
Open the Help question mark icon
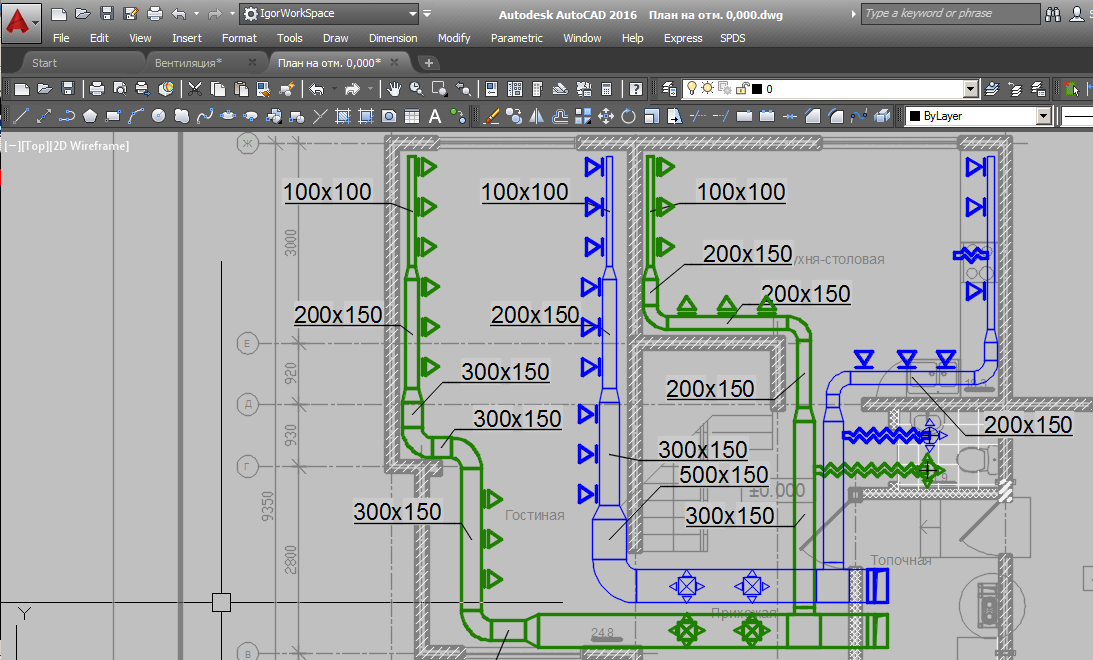(x=636, y=89)
